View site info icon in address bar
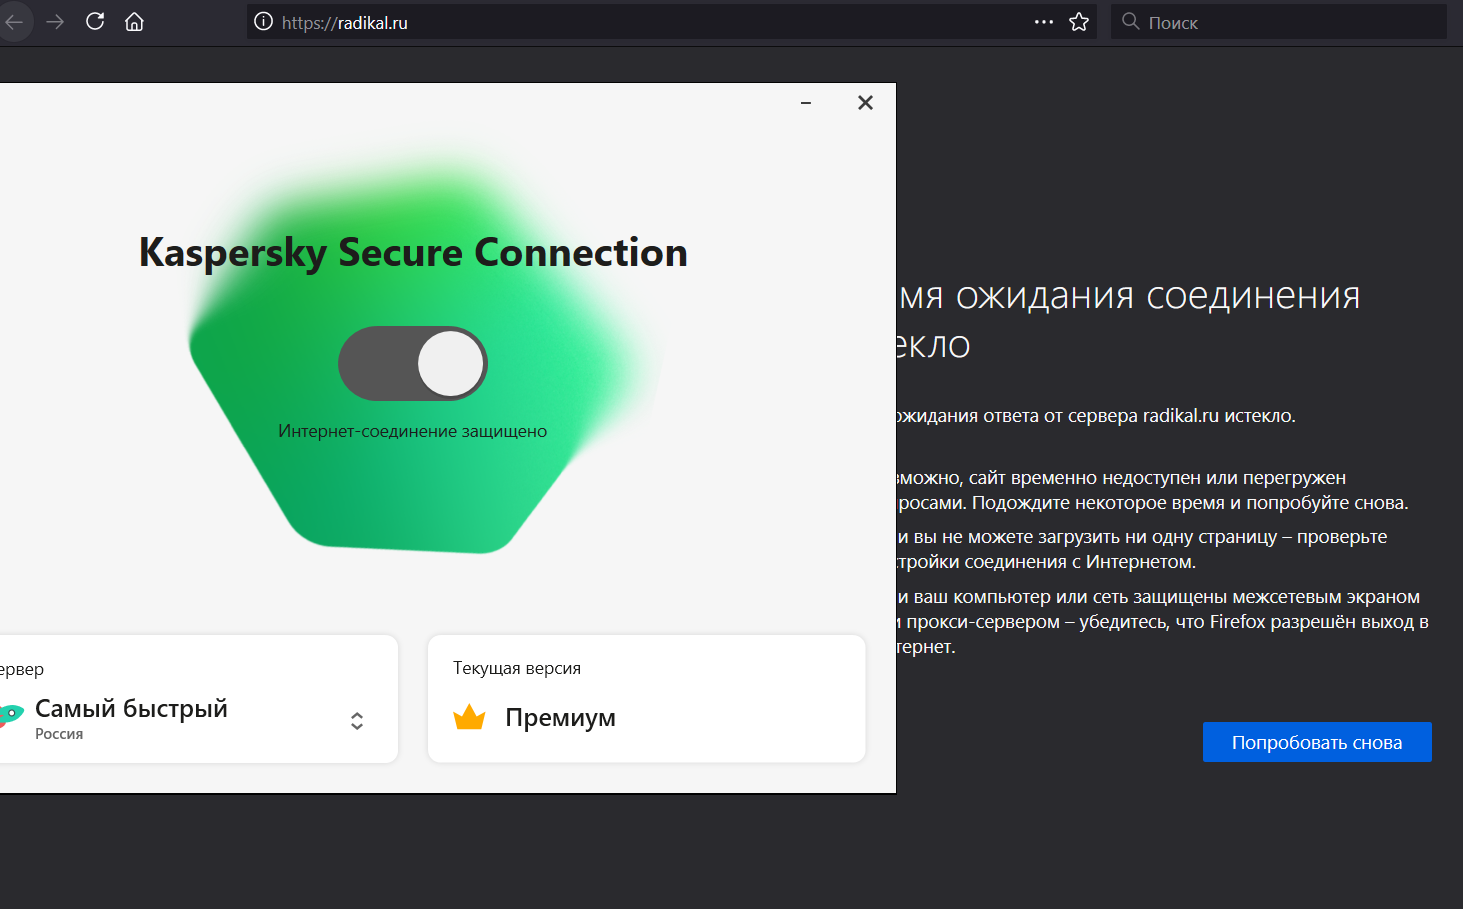This screenshot has height=909, width=1463. (263, 22)
